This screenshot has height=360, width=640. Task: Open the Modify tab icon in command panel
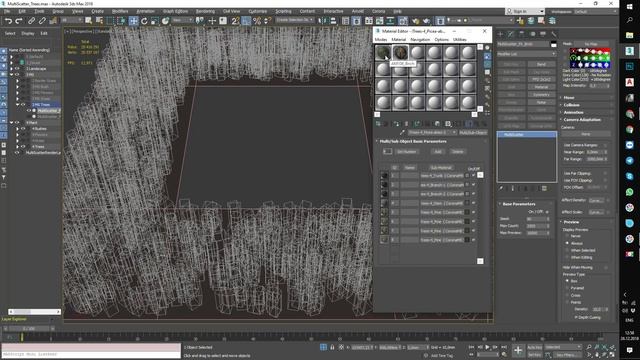(511, 34)
